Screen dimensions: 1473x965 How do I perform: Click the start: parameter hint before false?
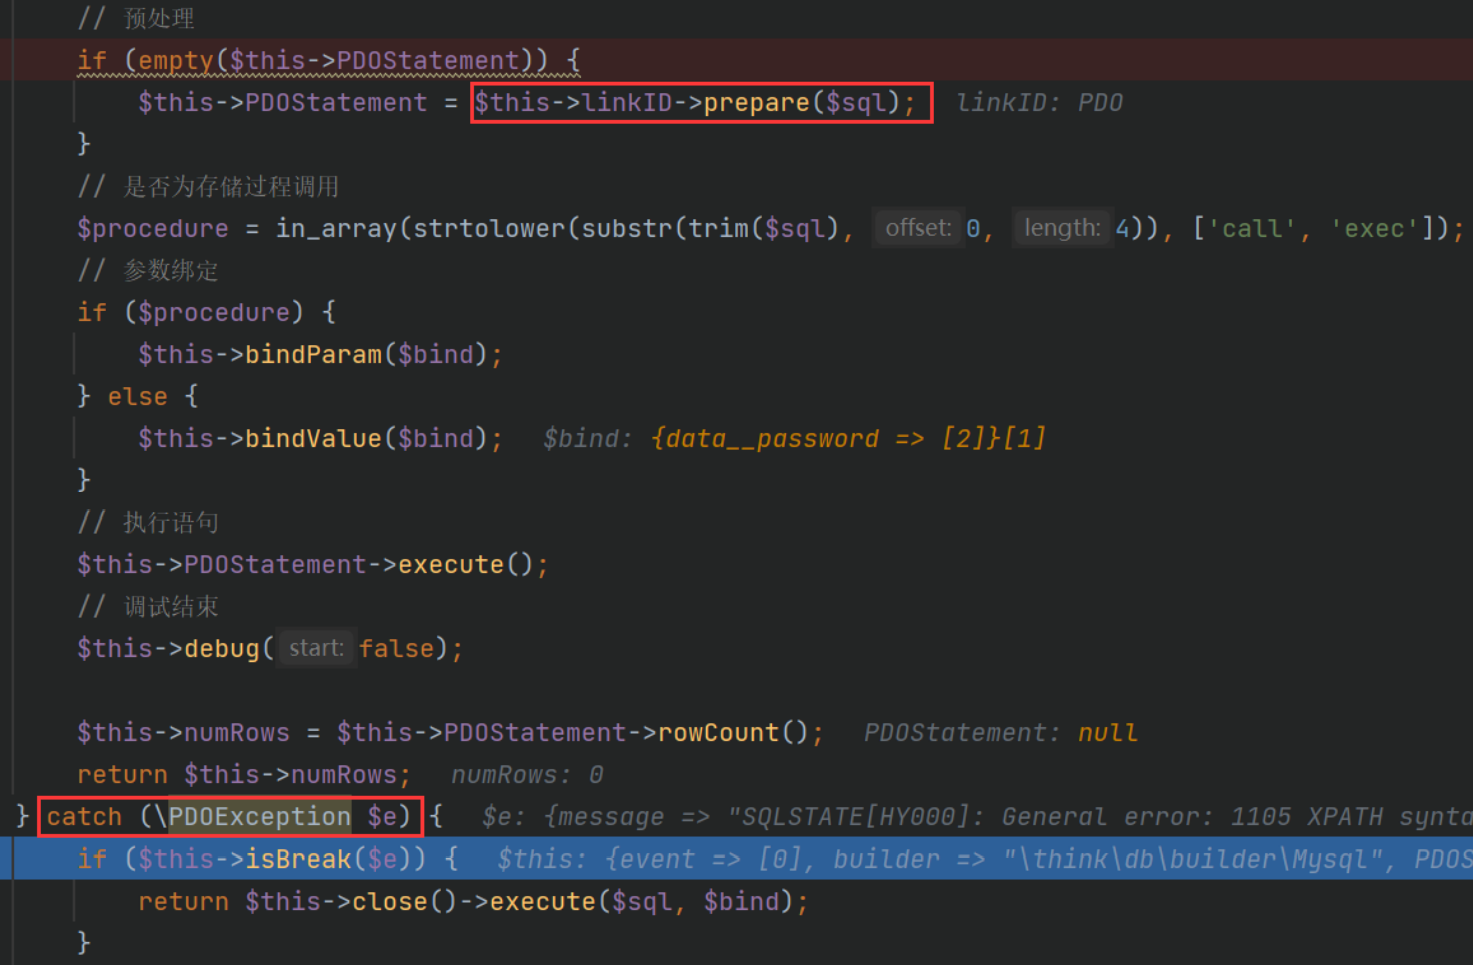(x=315, y=648)
